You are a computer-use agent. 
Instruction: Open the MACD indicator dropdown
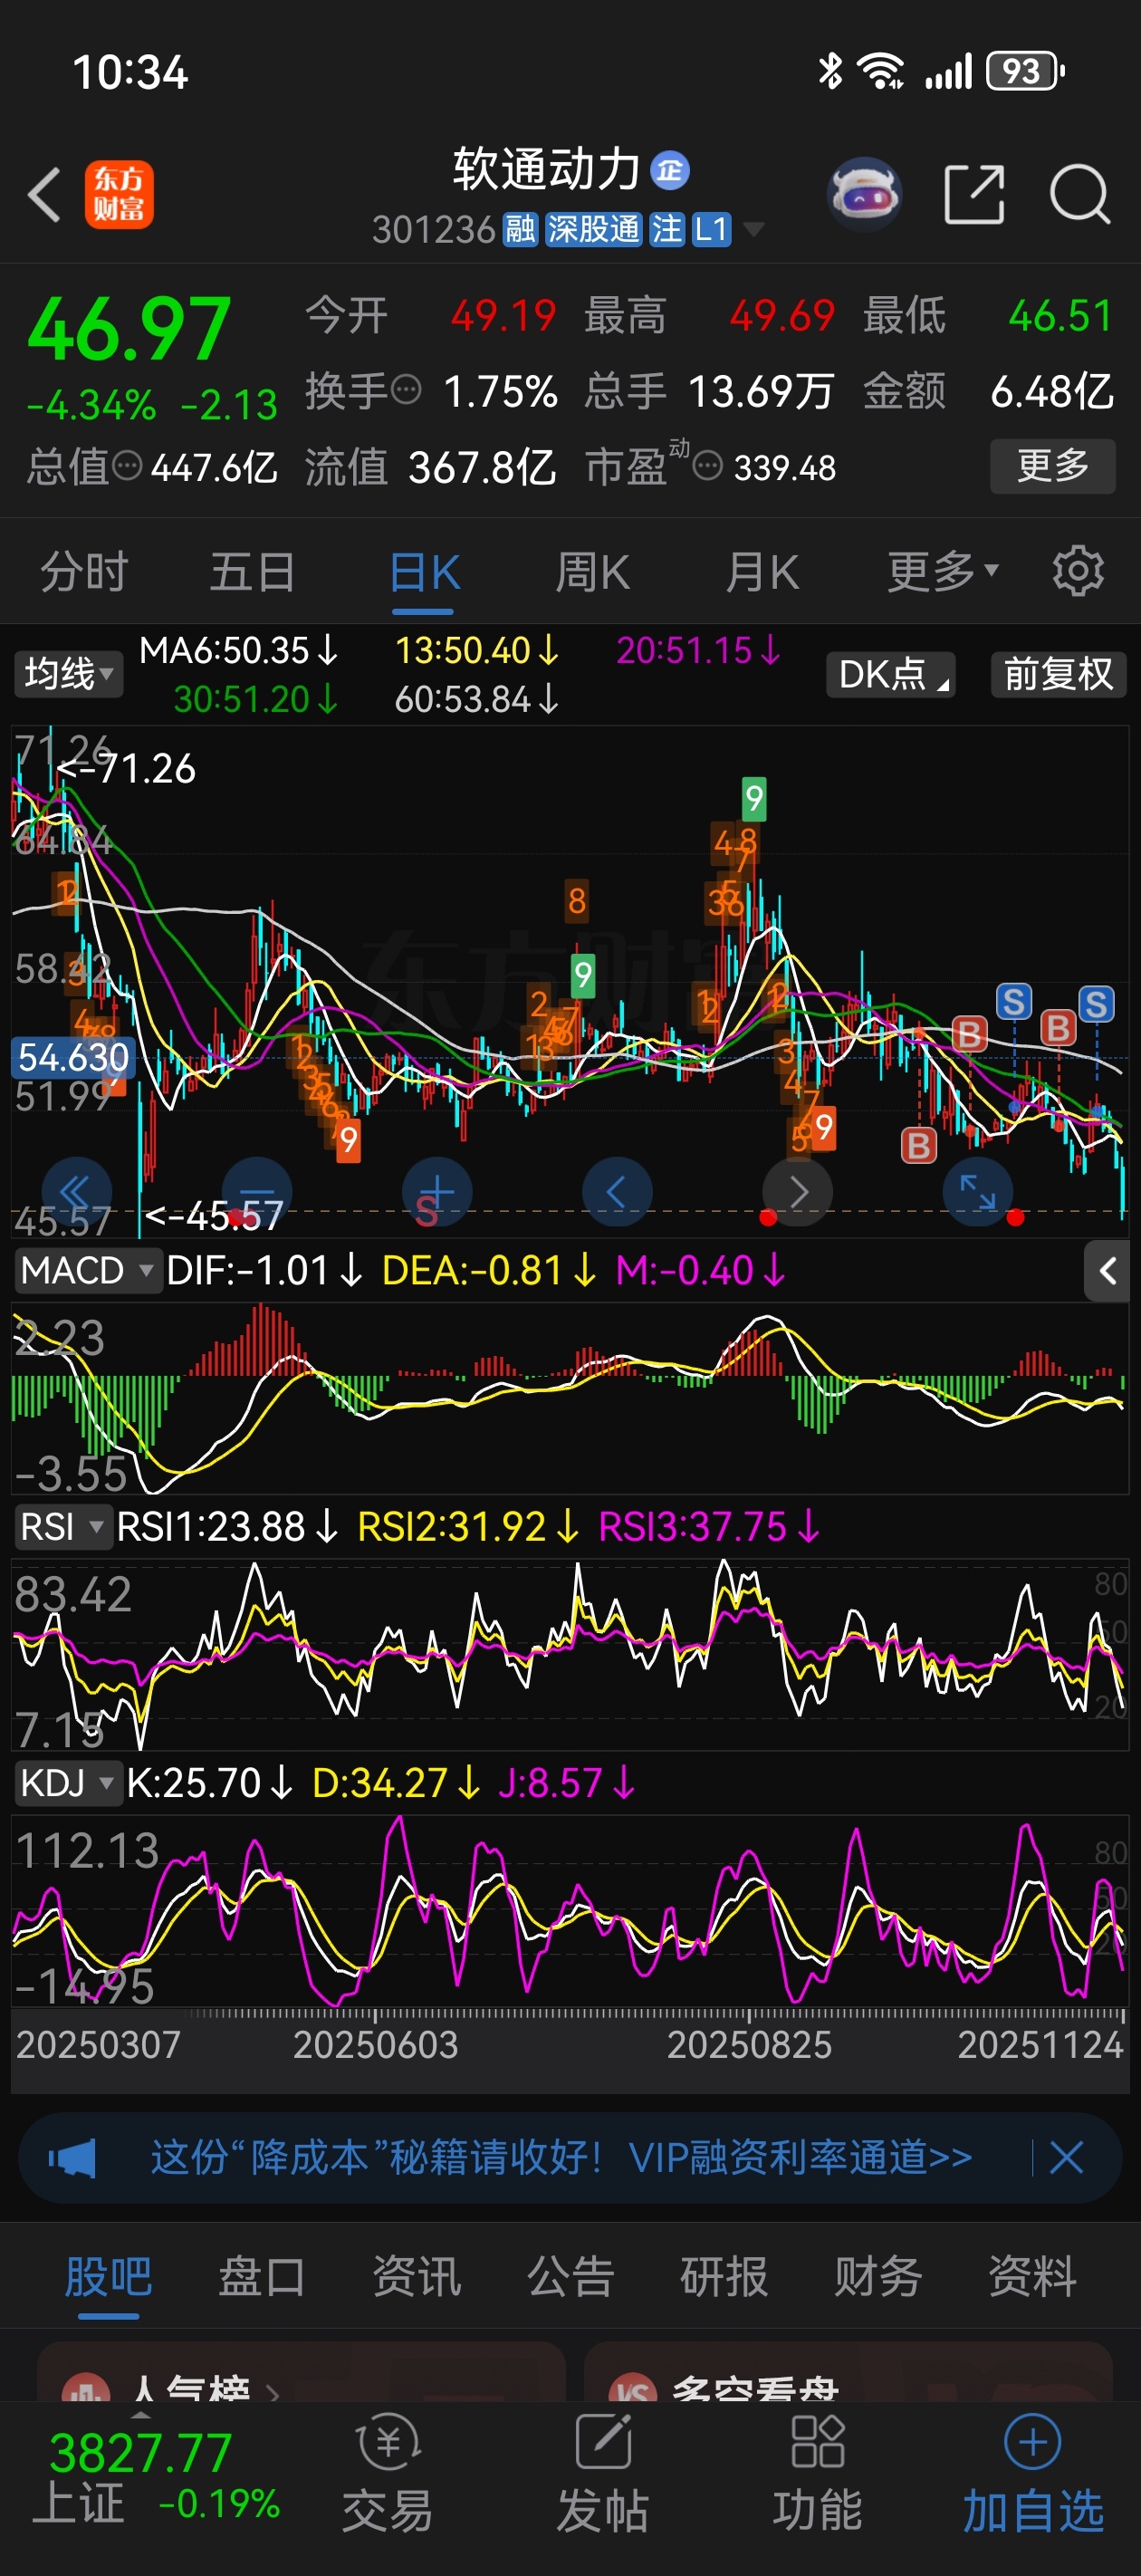88,1270
